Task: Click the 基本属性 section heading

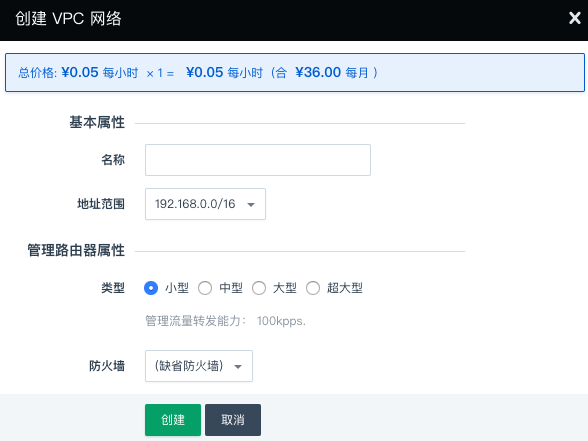Action: click(97, 122)
